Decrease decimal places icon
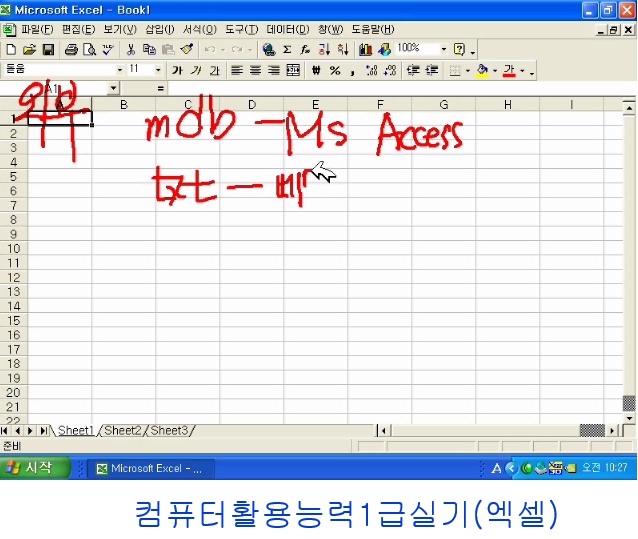Viewport: 638px width, 539px height. coord(390,71)
